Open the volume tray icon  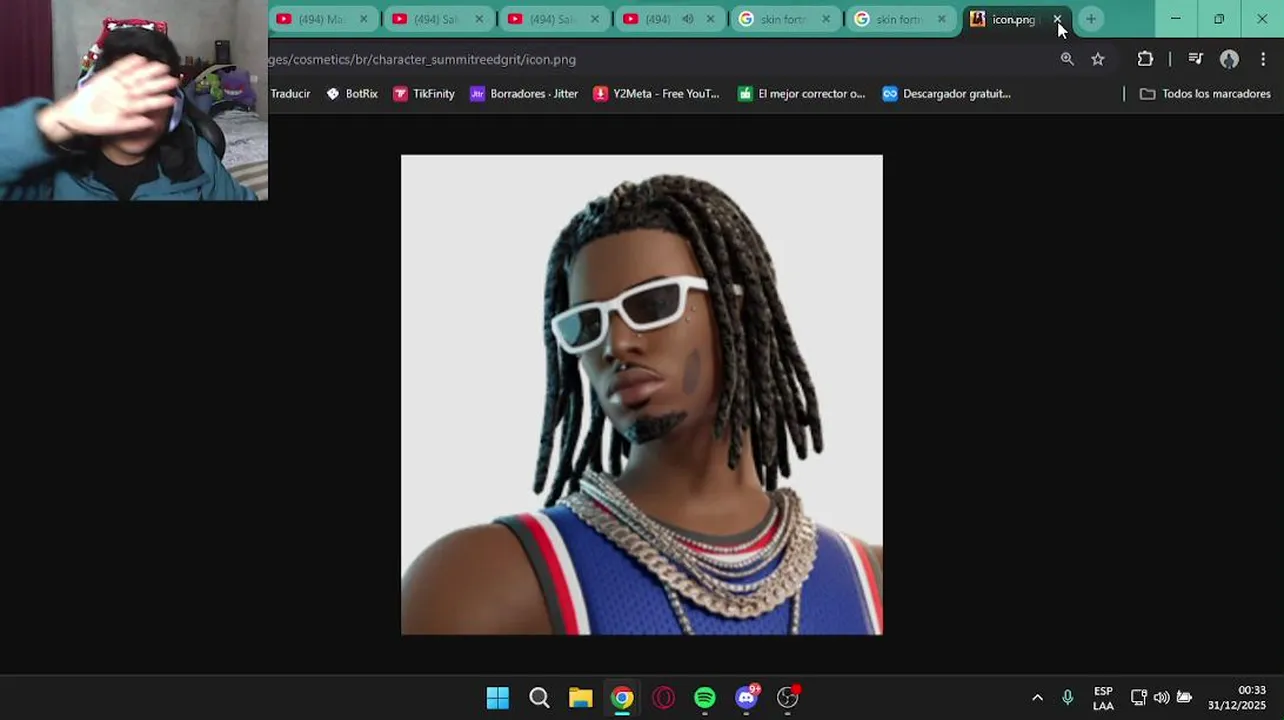pyautogui.click(x=1161, y=698)
